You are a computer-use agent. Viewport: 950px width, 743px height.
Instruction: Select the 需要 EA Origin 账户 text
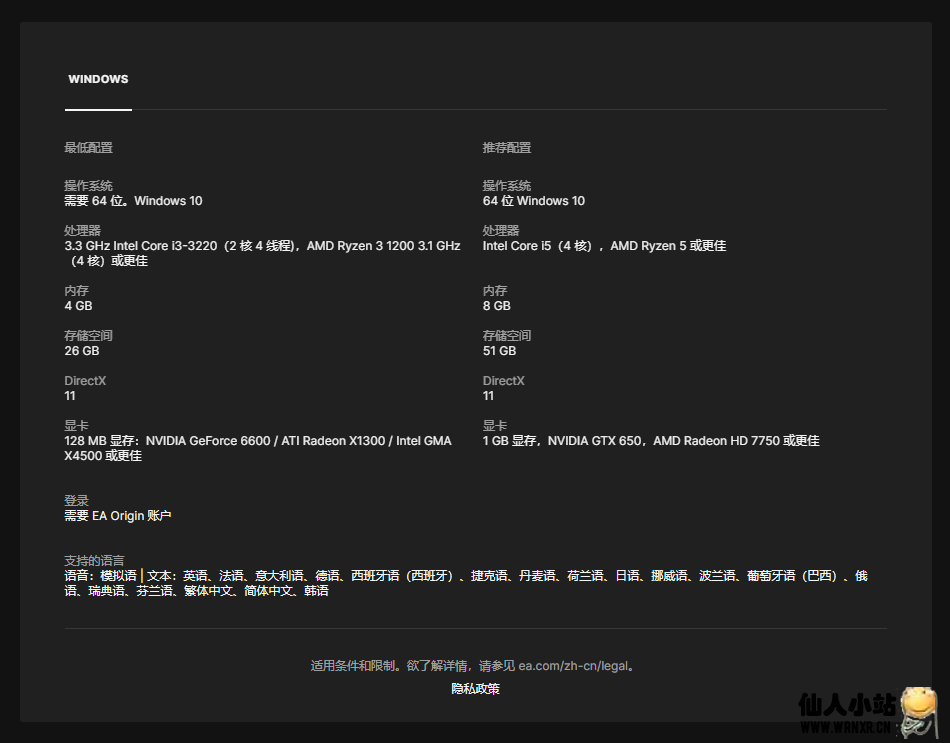(x=117, y=516)
